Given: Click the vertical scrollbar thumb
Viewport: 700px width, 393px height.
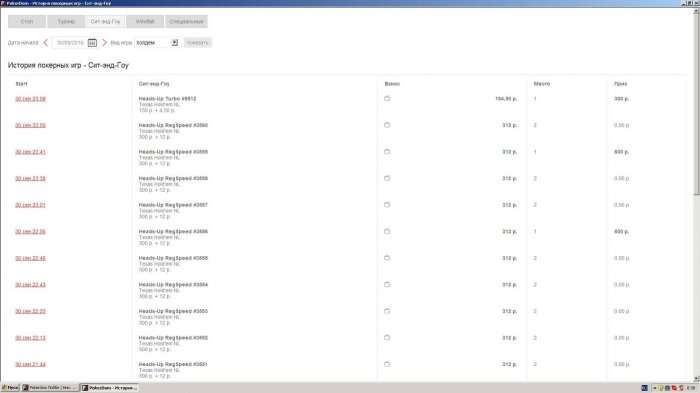Looking at the screenshot, I should click(x=696, y=102).
